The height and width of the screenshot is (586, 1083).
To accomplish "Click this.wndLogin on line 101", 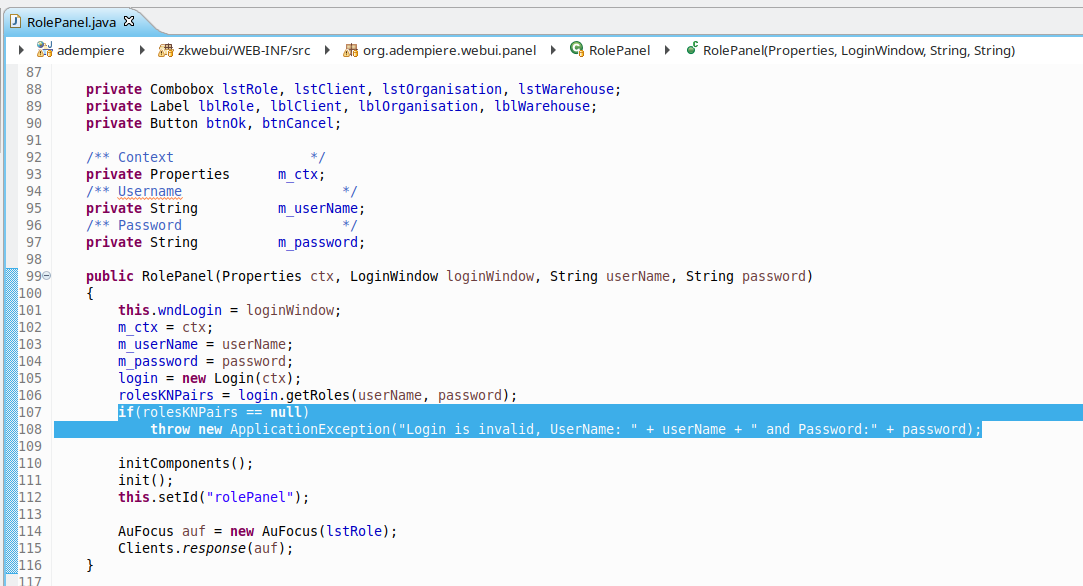I will 170,310.
